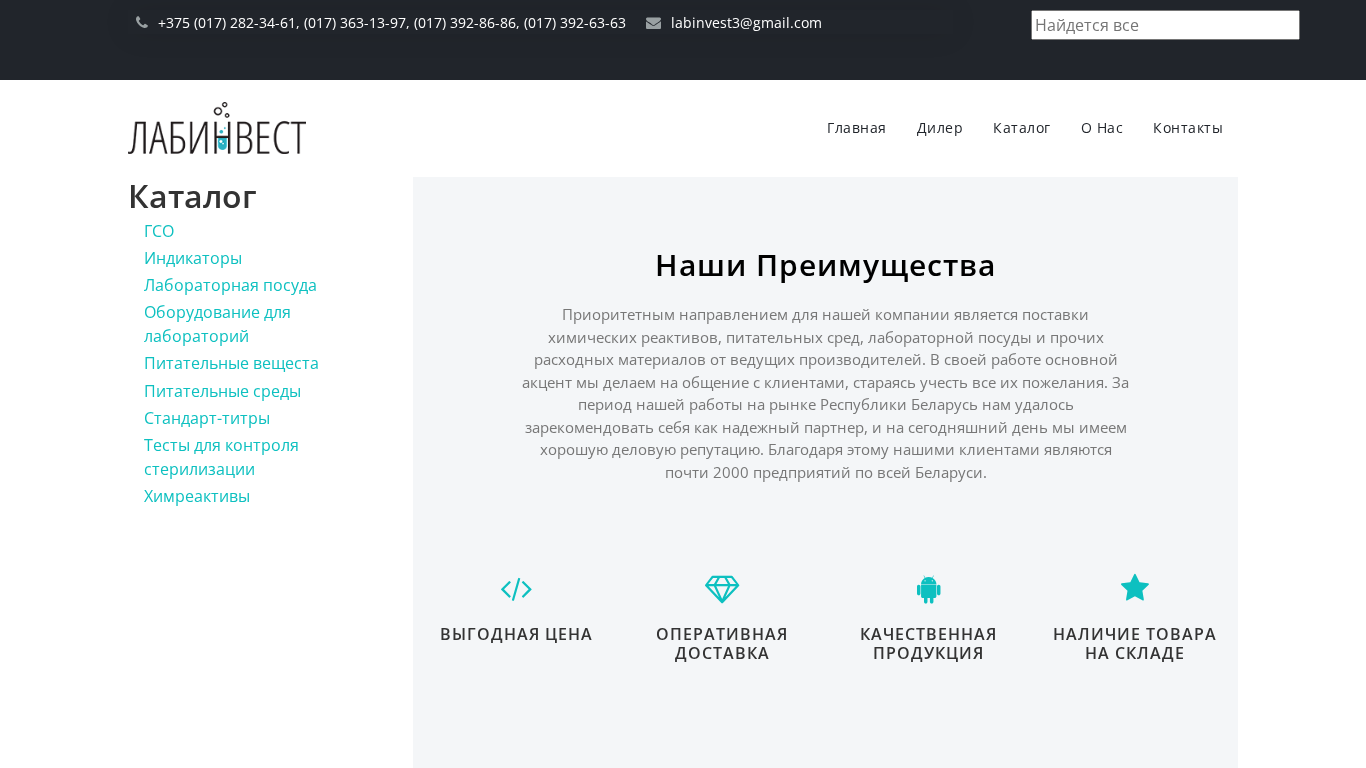The image size is (1366, 768).
Task: Click the star icon above Наличие товара
Action: (x=1135, y=588)
